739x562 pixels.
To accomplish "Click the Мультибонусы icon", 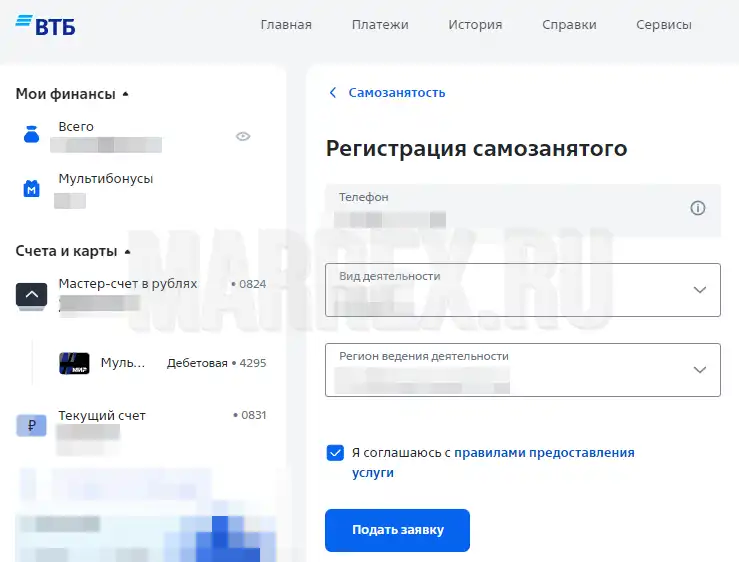I will coord(32,189).
